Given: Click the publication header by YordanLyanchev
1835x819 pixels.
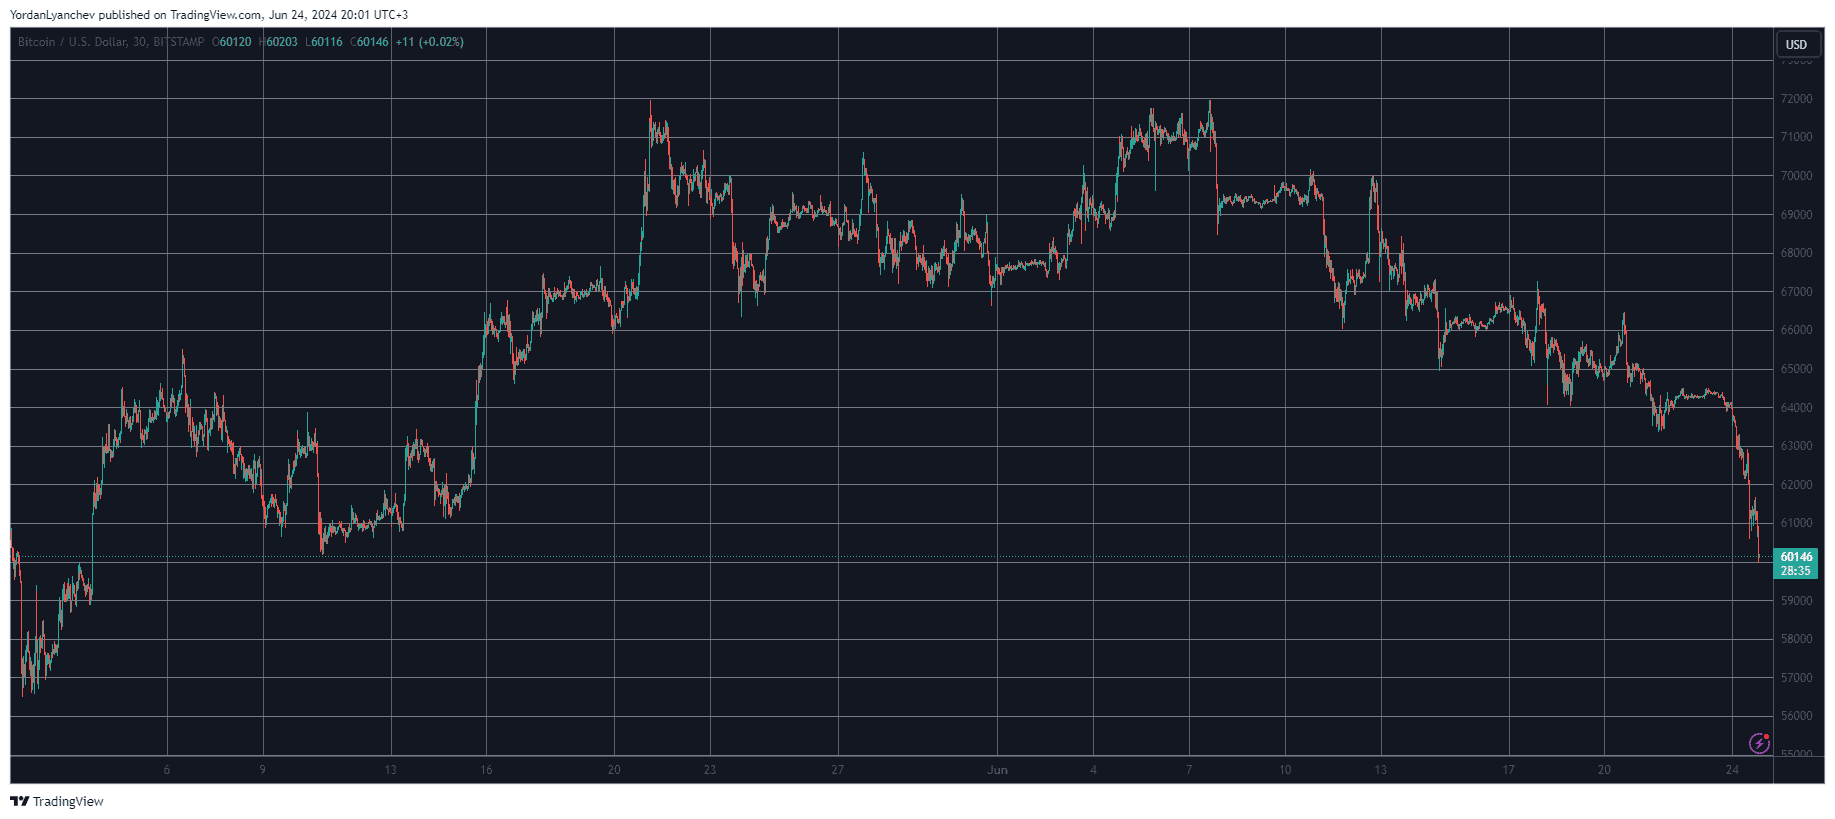Looking at the screenshot, I should point(209,15).
